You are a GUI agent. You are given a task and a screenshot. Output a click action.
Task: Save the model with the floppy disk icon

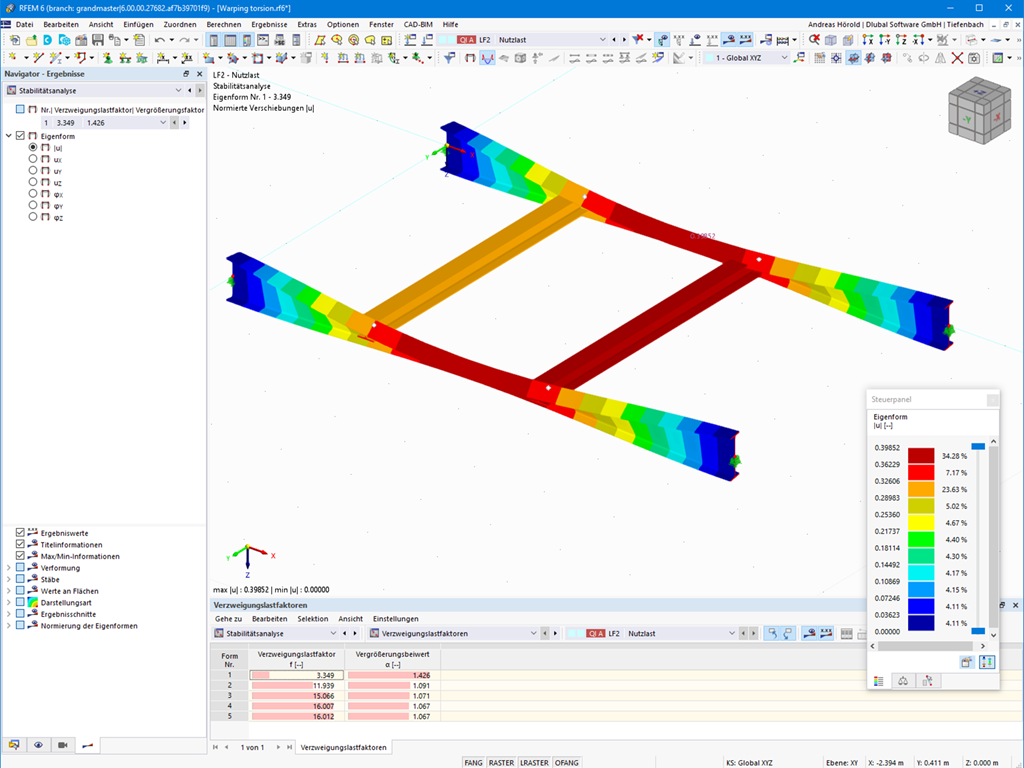(x=97, y=40)
